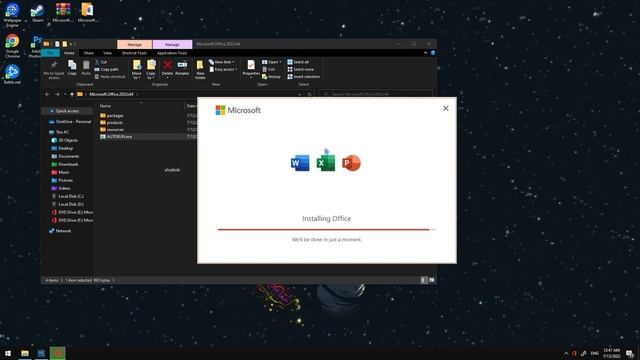Close the Installing Office dialog
Screen dimensions: 640x360
(x=446, y=108)
